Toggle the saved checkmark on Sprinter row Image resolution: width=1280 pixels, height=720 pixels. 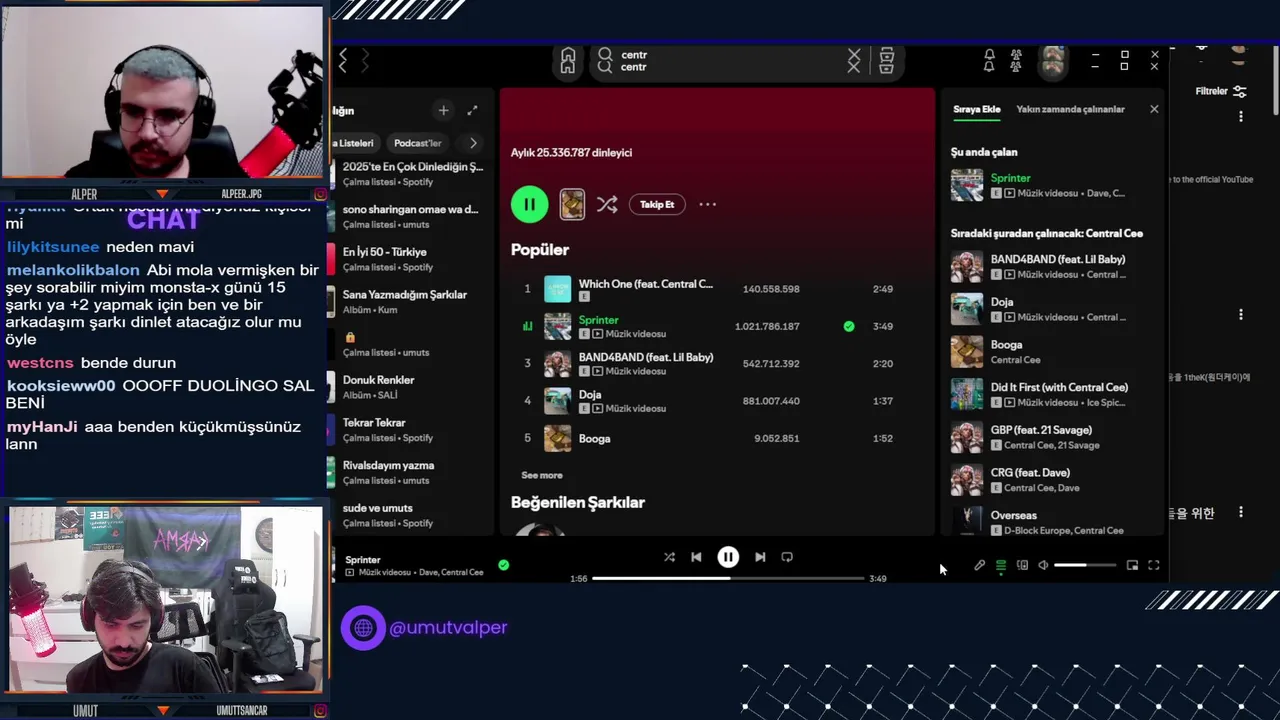849,326
